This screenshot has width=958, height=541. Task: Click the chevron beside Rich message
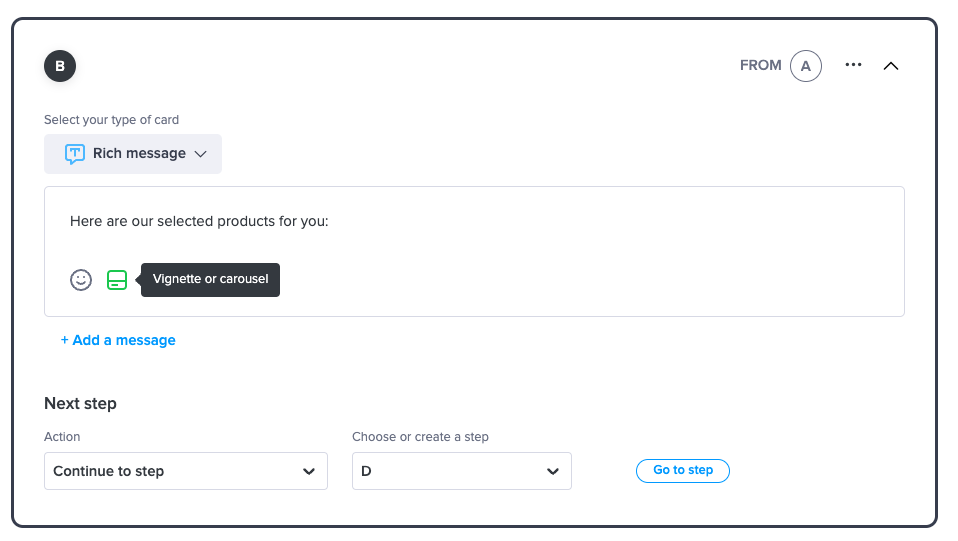[x=200, y=154]
